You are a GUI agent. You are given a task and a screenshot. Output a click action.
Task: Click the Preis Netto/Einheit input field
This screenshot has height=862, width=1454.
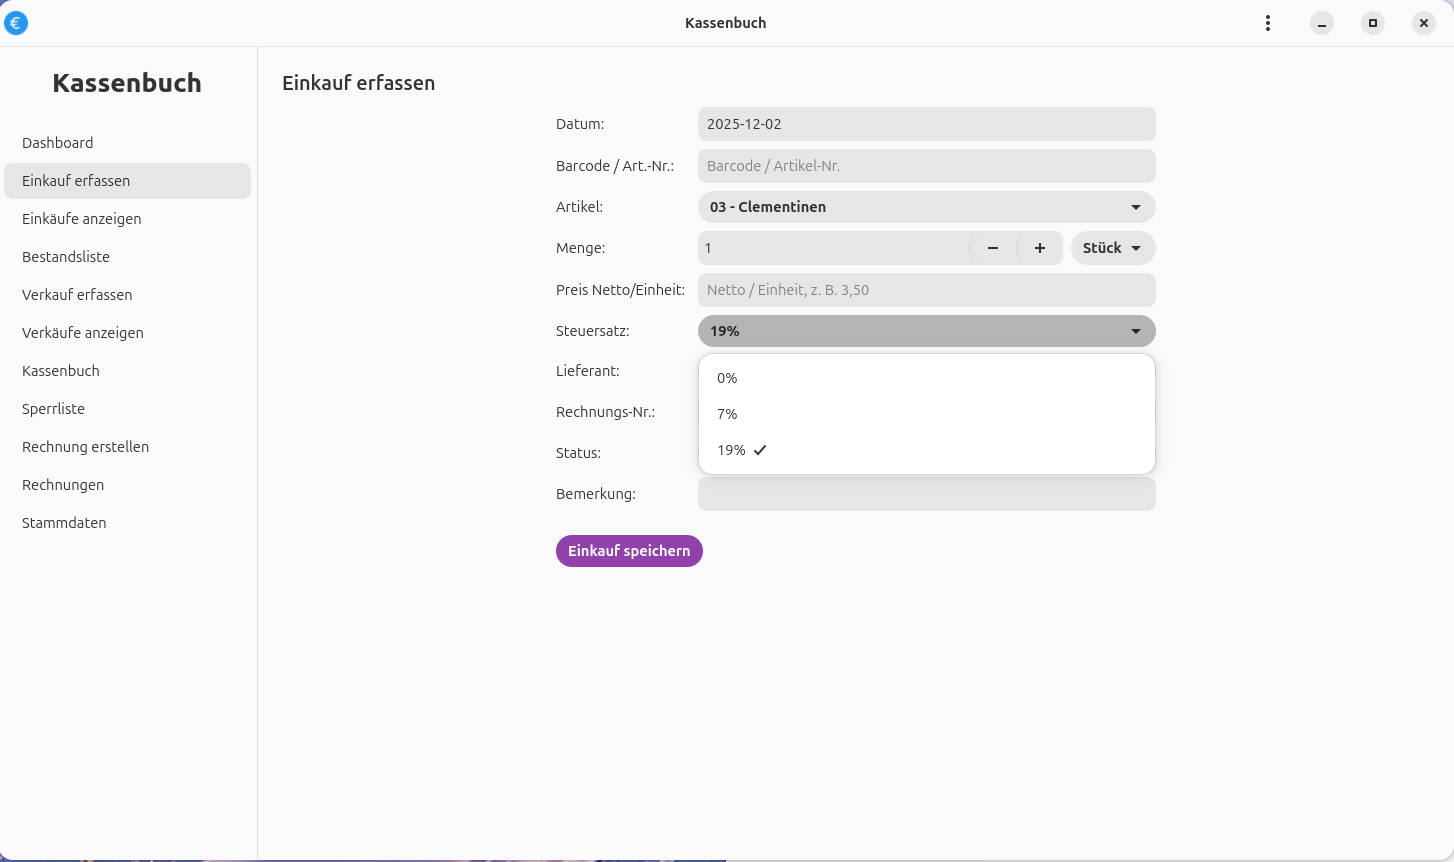(x=926, y=290)
